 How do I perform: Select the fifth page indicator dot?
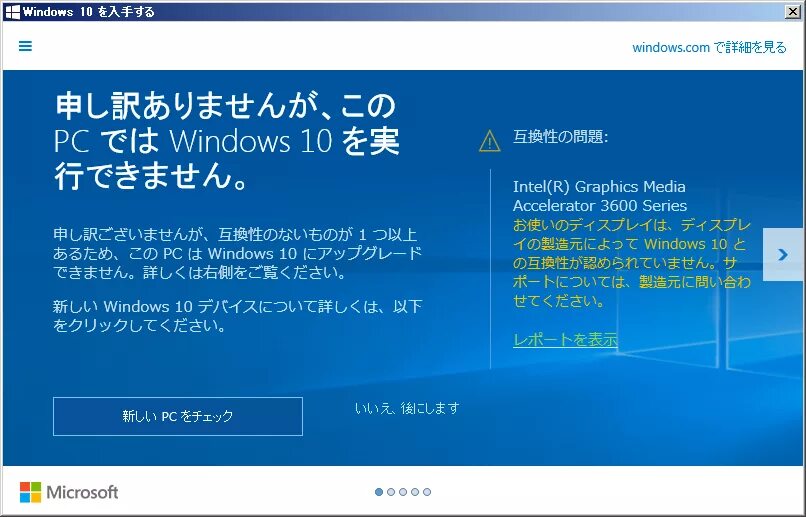point(427,492)
